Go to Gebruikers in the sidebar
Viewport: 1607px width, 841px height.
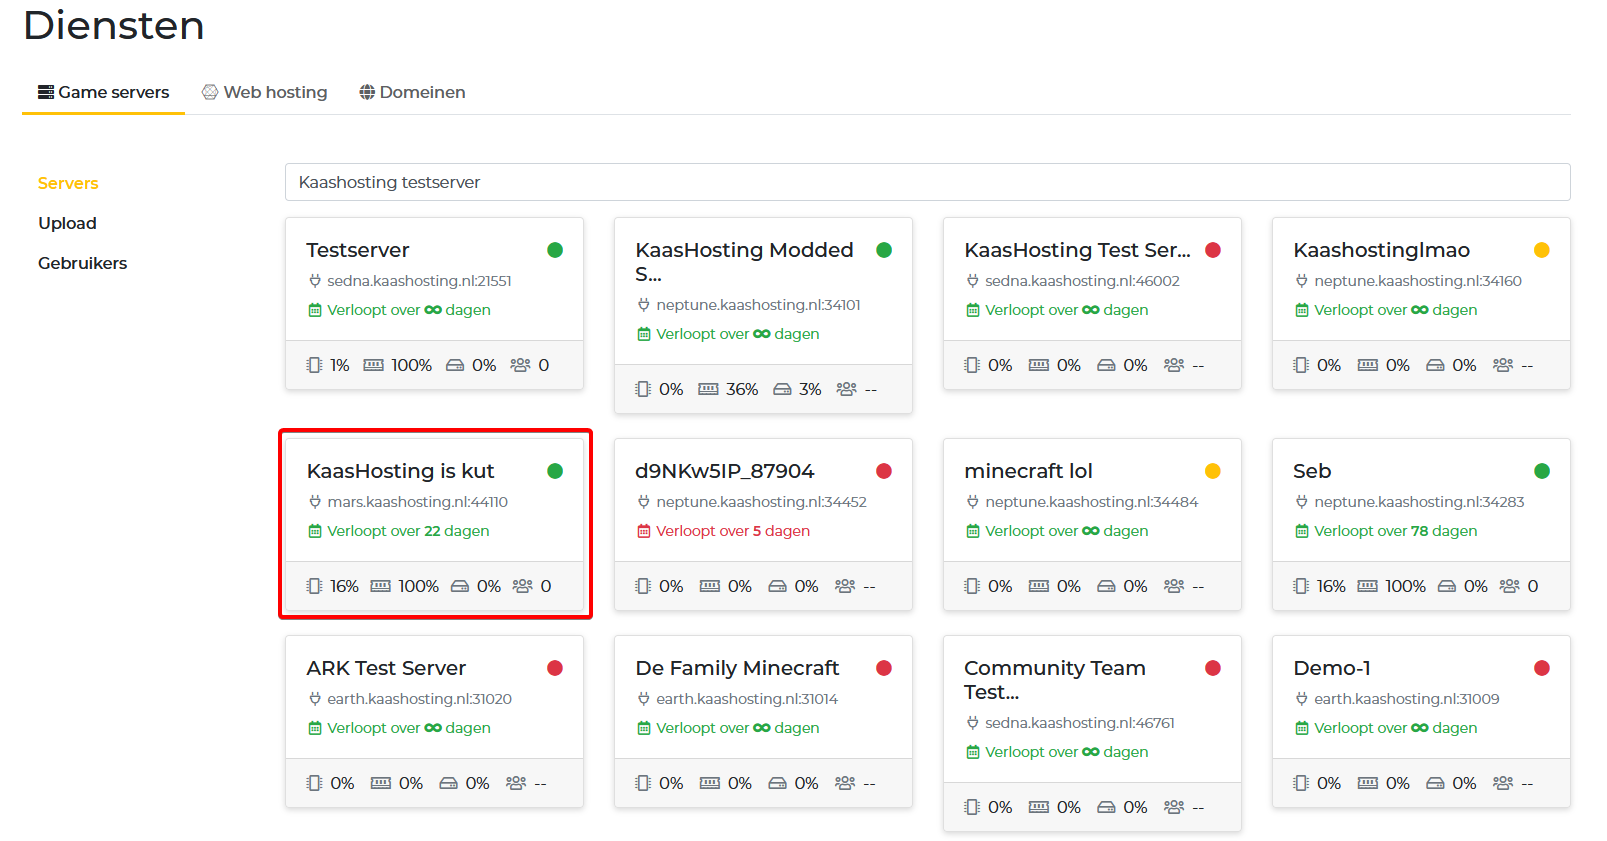pyautogui.click(x=82, y=263)
